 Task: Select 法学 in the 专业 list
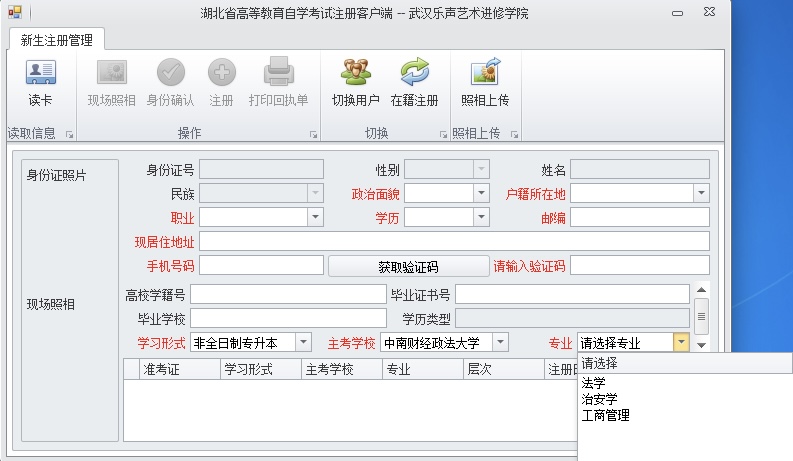point(593,383)
